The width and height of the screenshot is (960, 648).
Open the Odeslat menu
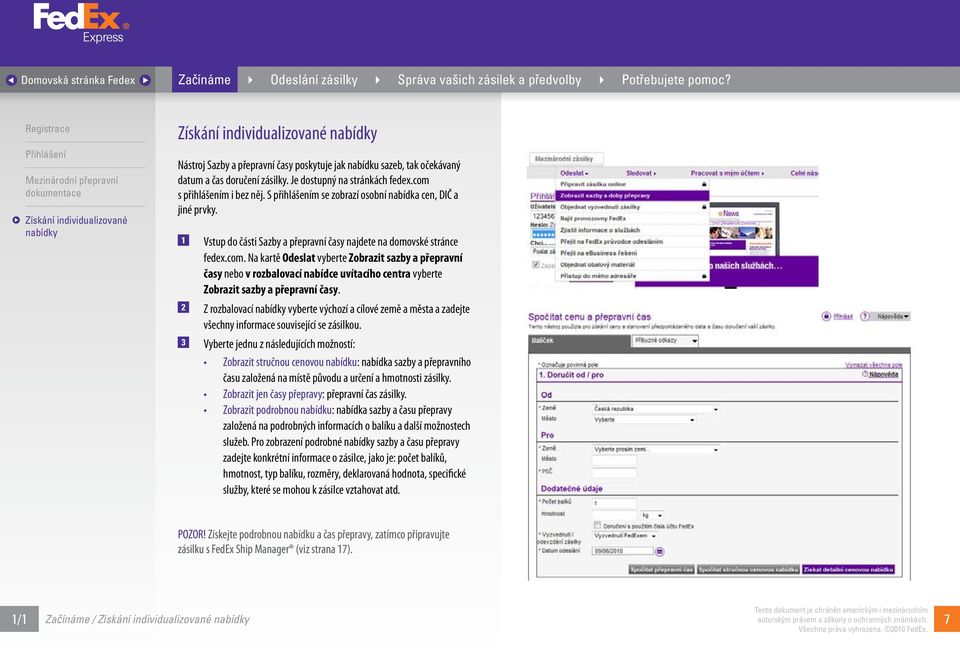574,173
